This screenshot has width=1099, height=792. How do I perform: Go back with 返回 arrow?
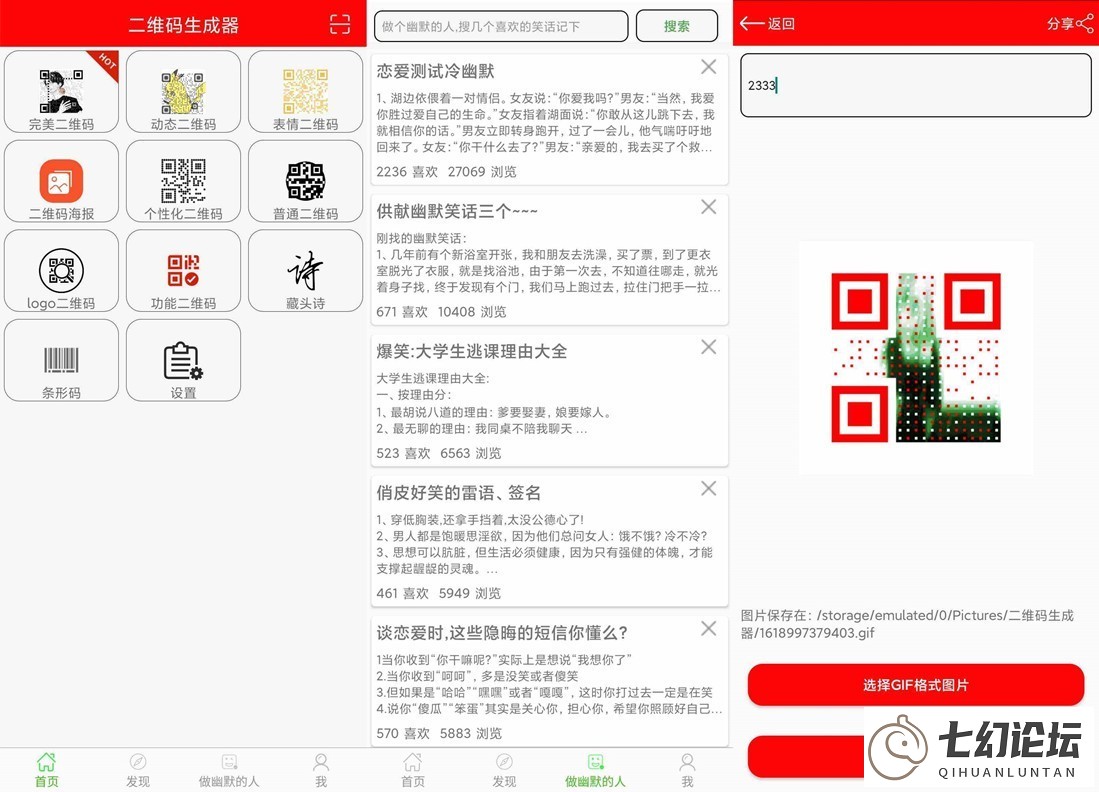pos(767,24)
